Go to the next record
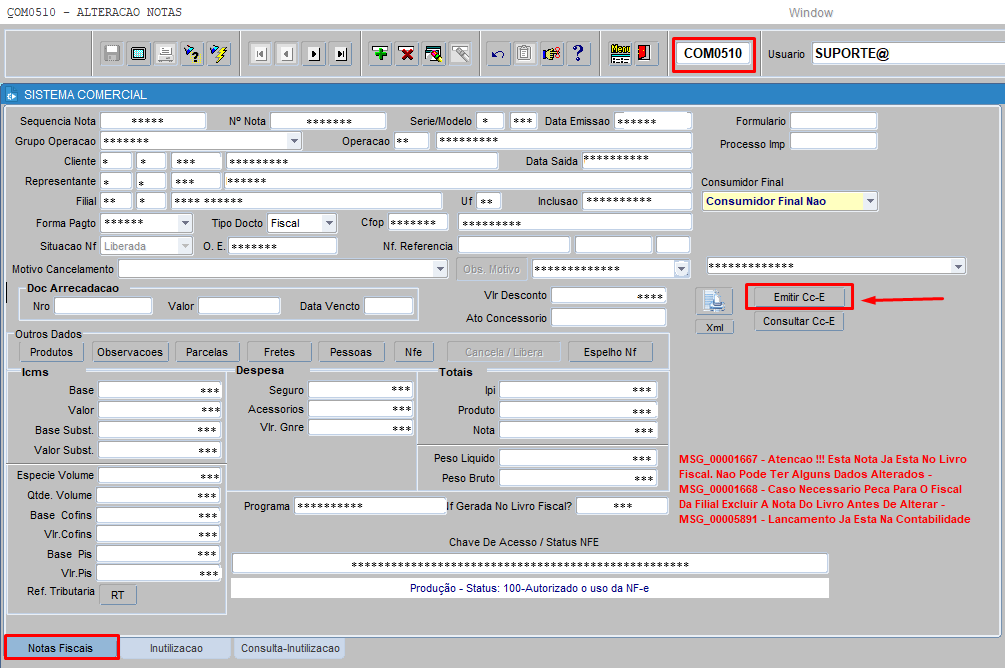 (314, 54)
